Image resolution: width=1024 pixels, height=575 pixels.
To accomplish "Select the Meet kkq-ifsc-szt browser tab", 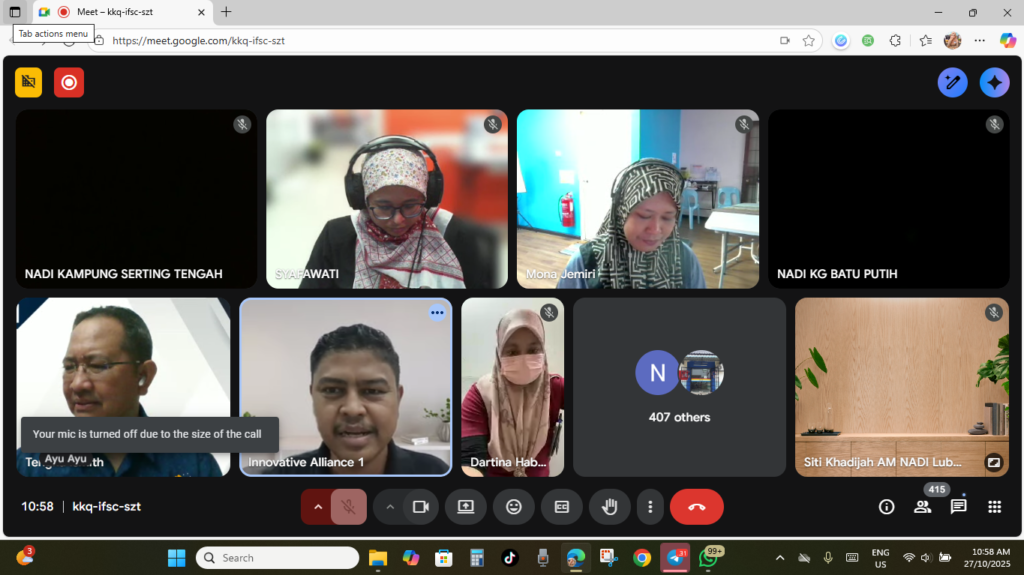I will point(120,12).
